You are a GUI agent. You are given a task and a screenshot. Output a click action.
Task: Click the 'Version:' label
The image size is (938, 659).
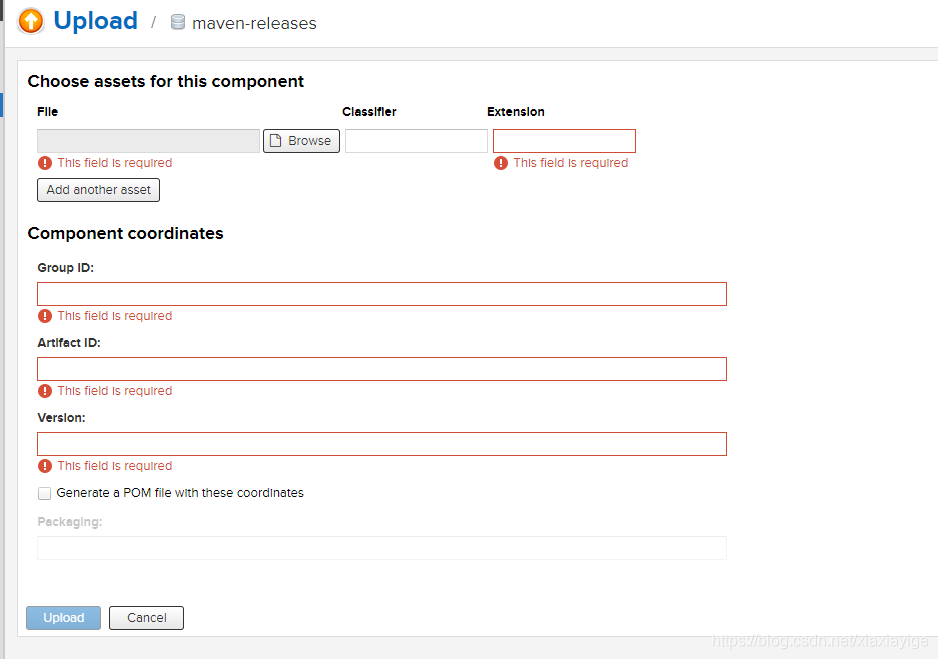(x=62, y=418)
